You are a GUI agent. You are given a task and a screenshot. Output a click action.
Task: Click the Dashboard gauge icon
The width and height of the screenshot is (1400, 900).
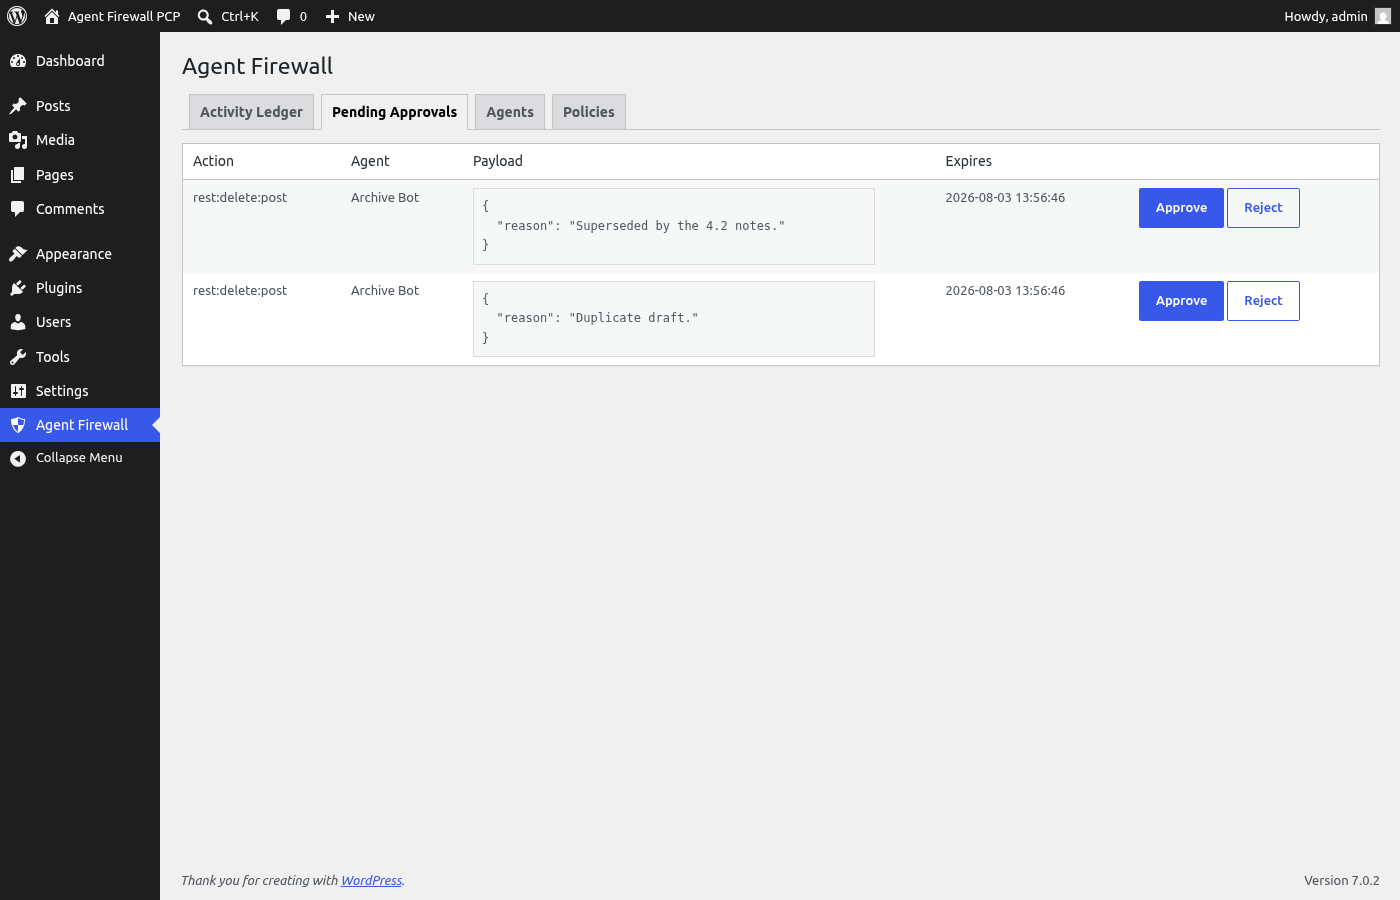(x=18, y=61)
